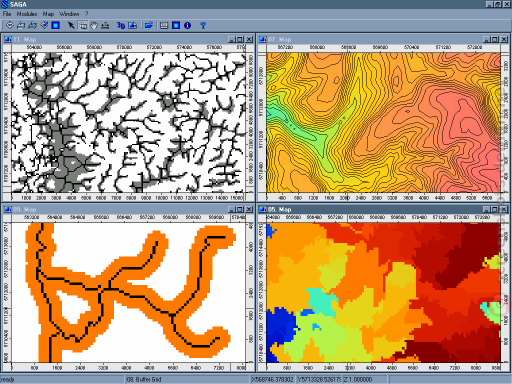Open the Window menu
The image size is (512, 384).
69,14
